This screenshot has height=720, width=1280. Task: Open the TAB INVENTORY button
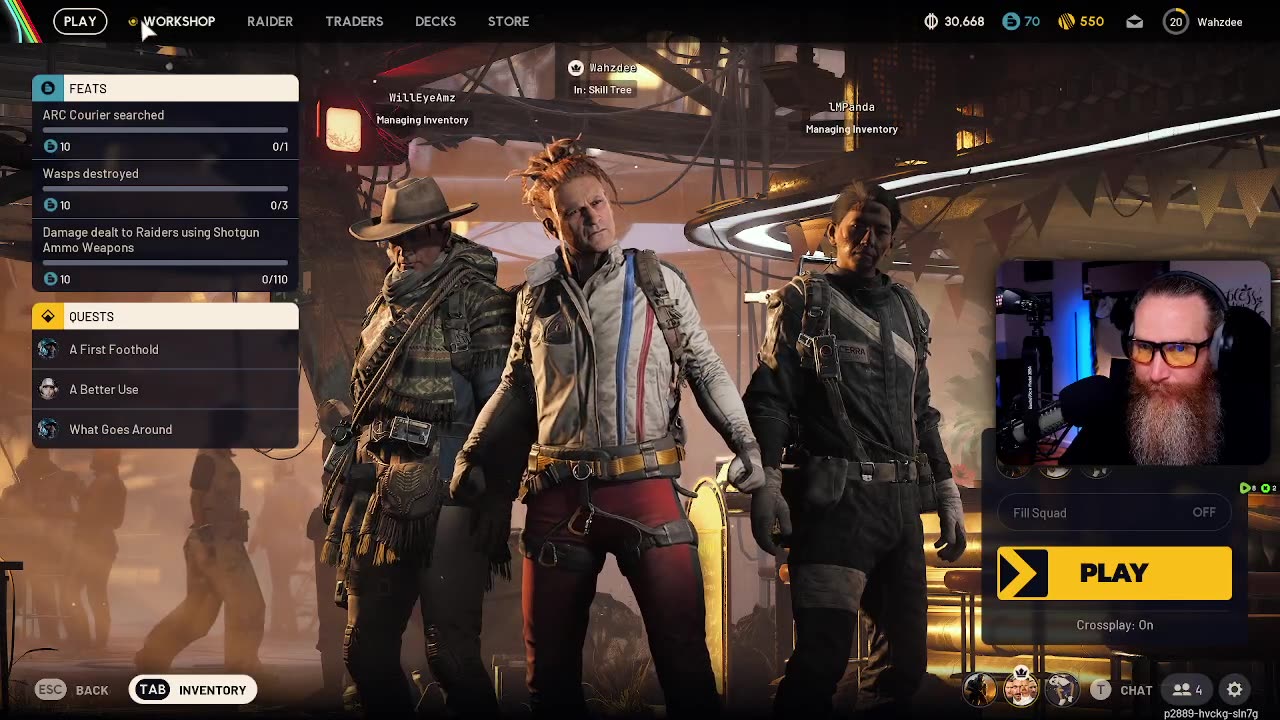click(x=193, y=690)
